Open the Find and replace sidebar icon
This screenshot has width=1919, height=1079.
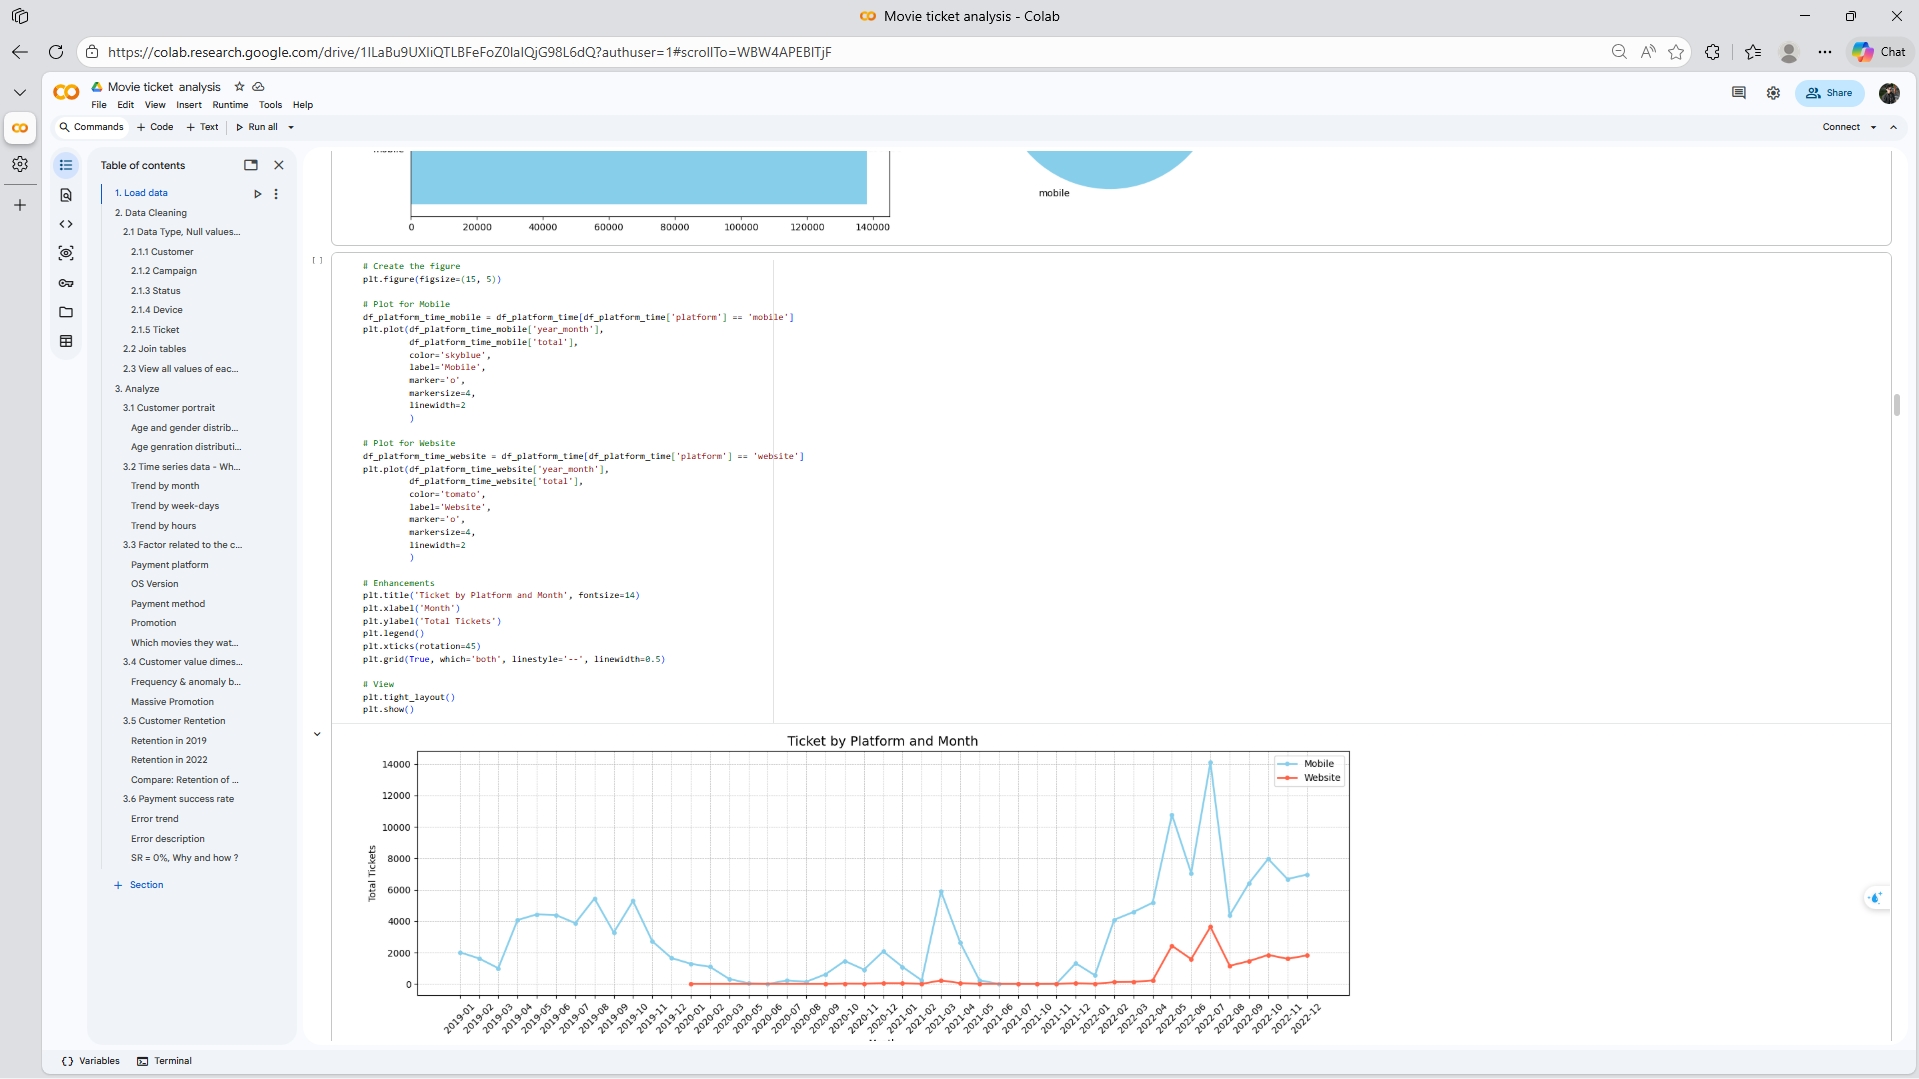(66, 196)
